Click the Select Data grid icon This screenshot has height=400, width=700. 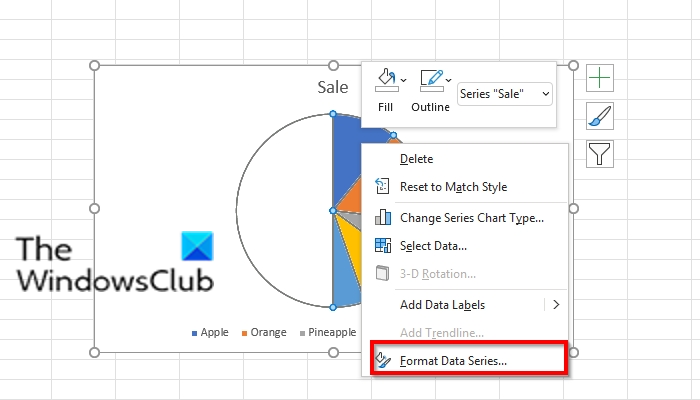tap(383, 246)
